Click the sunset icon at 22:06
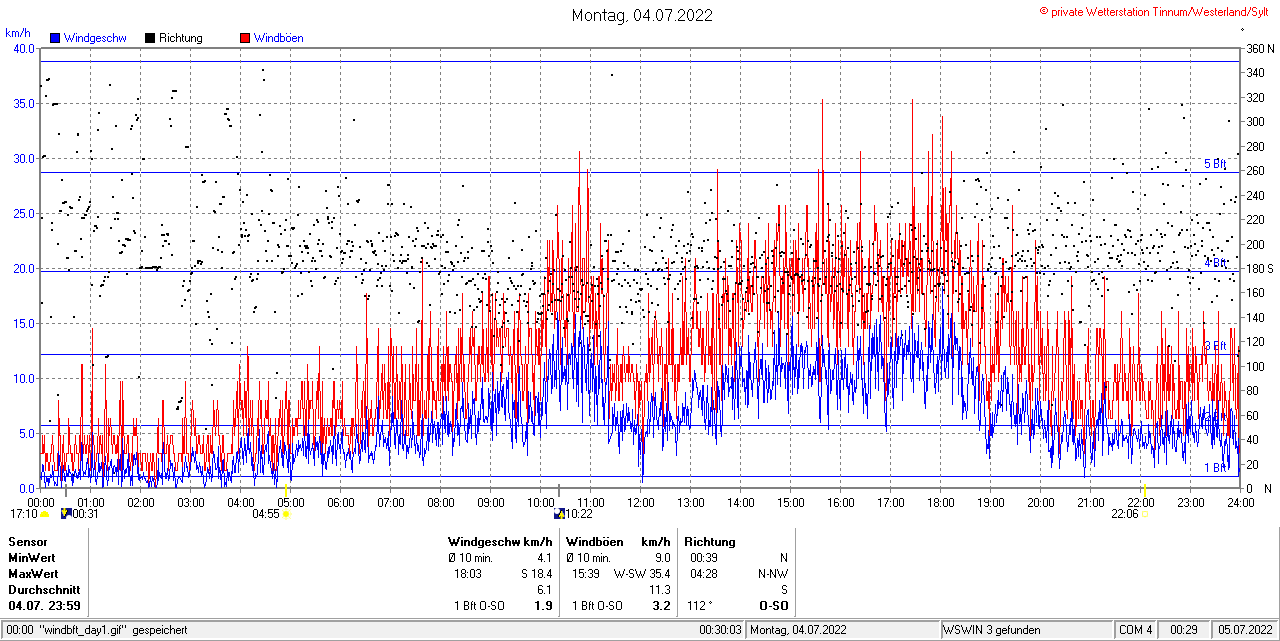This screenshot has height=641, width=1280. [x=1144, y=514]
